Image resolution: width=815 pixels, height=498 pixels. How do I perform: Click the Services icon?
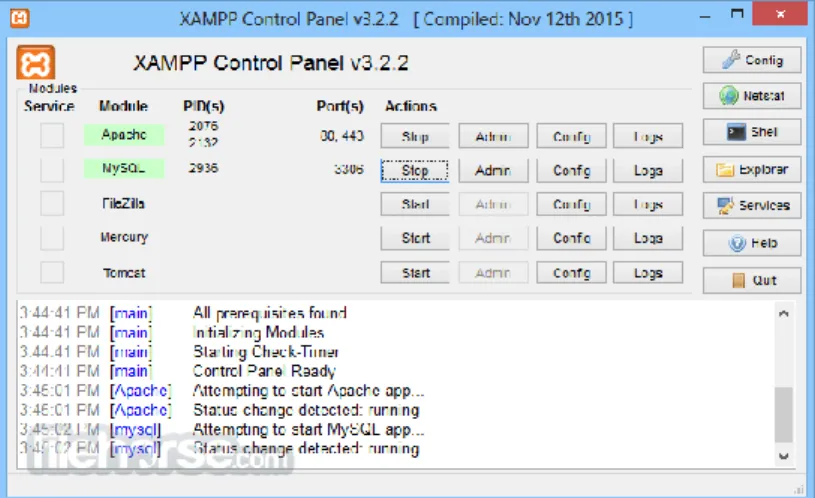tap(726, 206)
